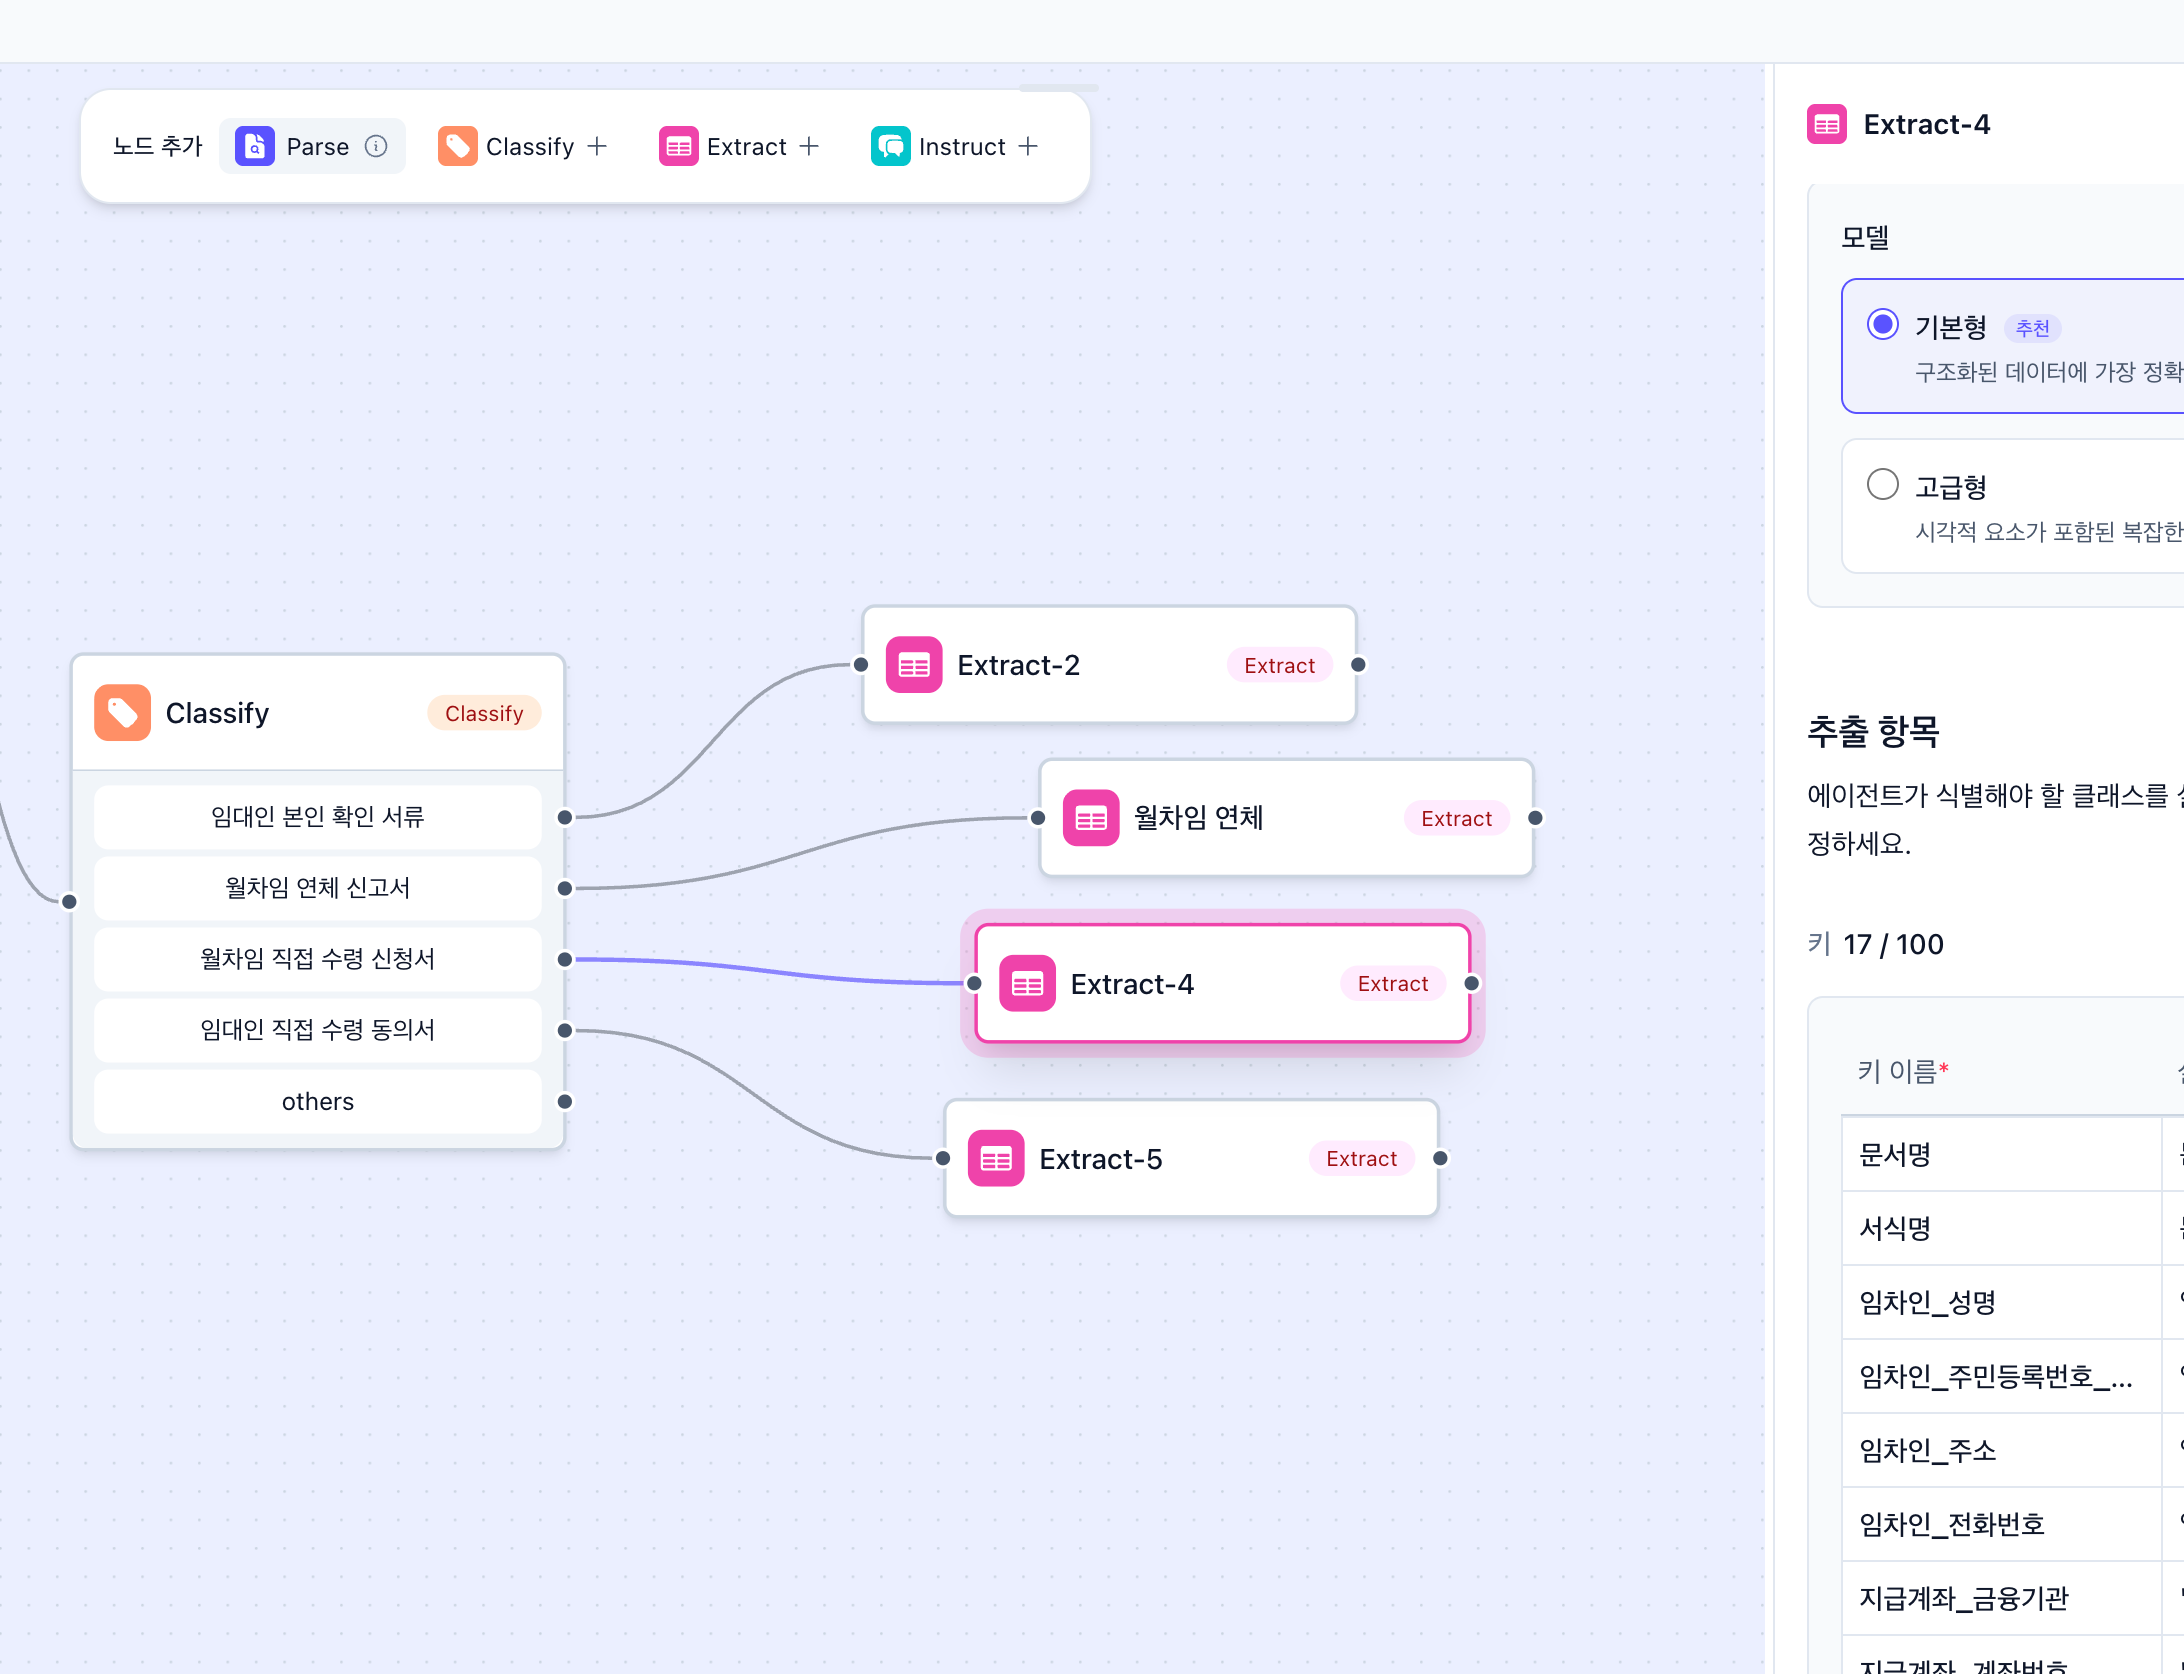Select the others class row
Viewport: 2184px width, 1674px height.
pos(317,1102)
